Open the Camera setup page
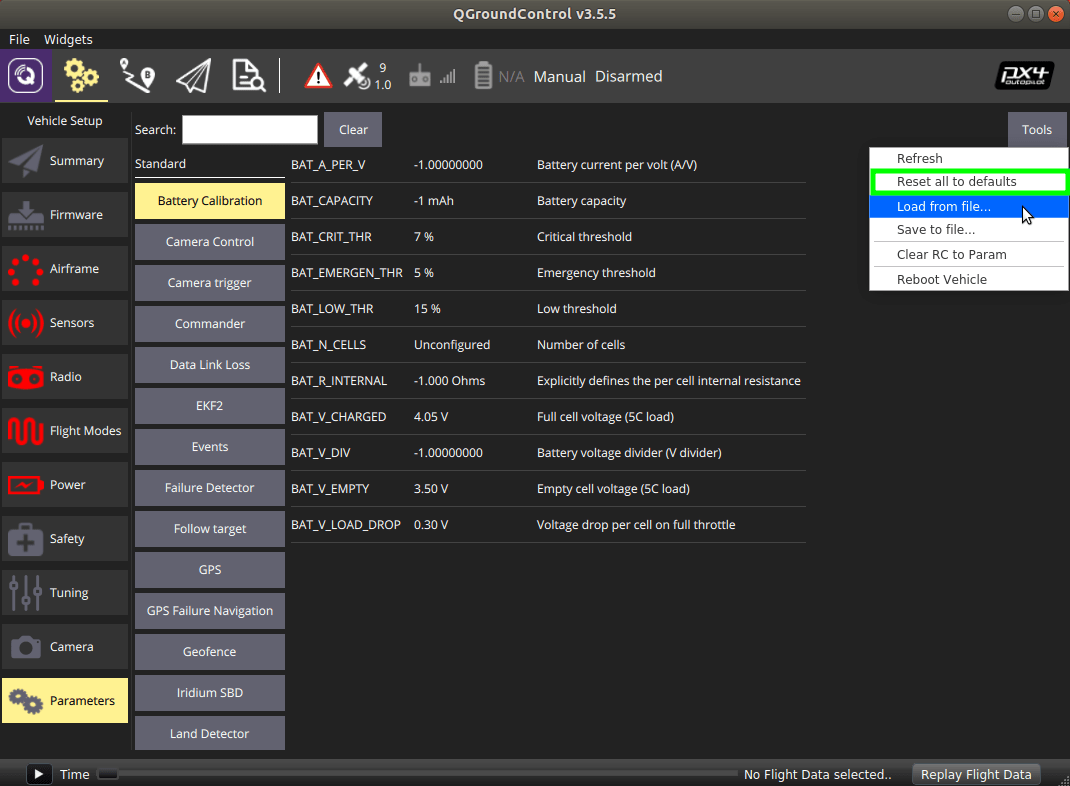Viewport: 1070px width, 786px height. 65,647
